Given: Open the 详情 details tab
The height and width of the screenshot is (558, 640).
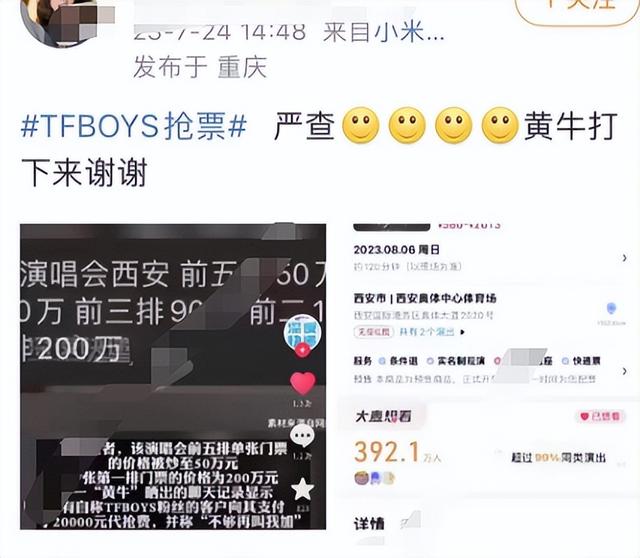Looking at the screenshot, I should [369, 524].
